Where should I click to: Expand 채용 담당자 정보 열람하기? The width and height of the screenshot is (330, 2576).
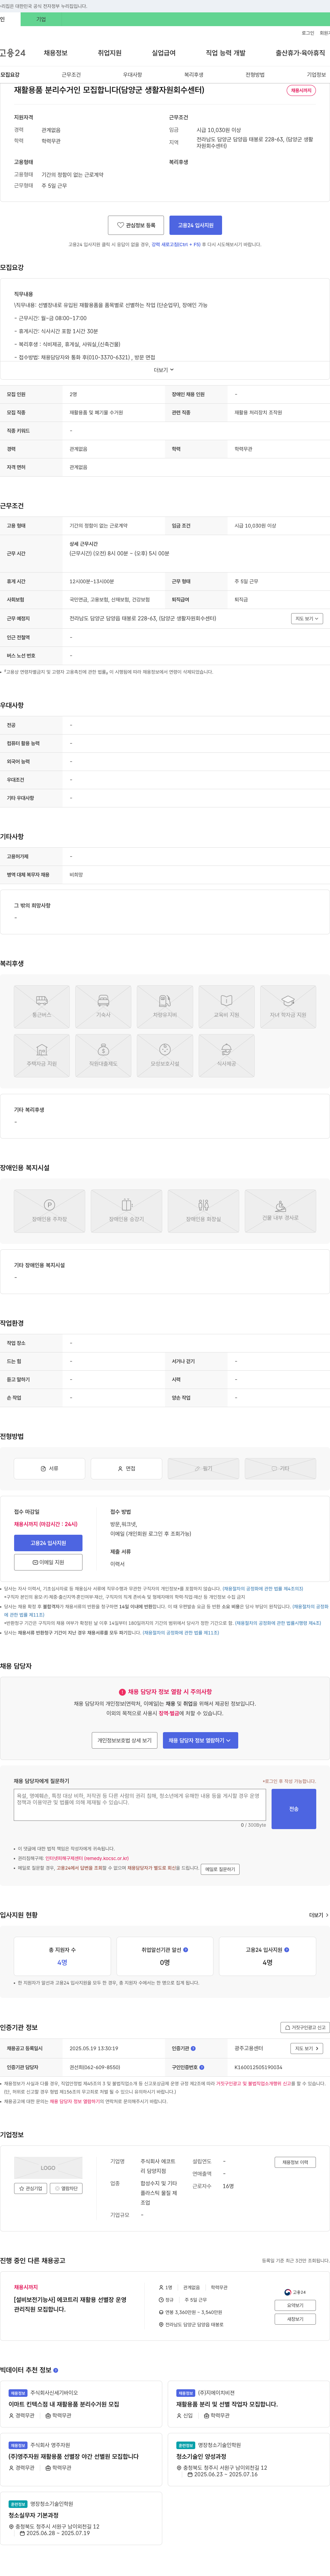(x=200, y=1740)
